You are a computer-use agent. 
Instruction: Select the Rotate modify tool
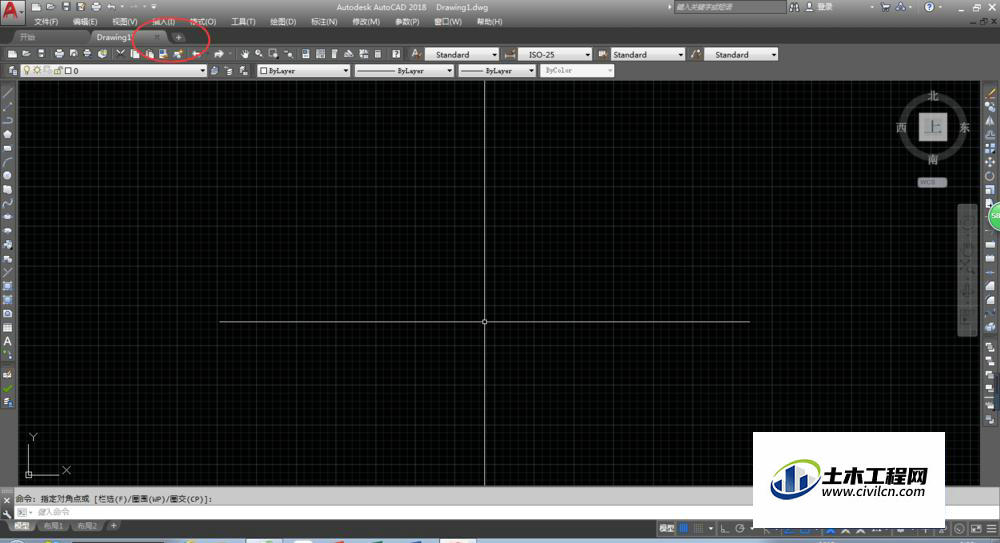point(990,175)
